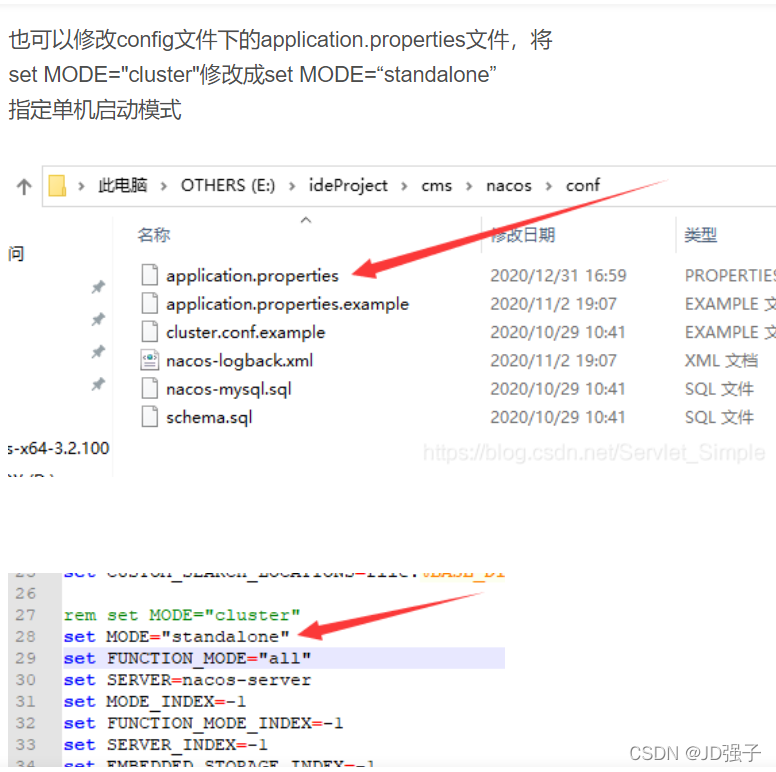
Task: Navigate to OTHERS (E:) breadcrumb
Action: click(x=228, y=186)
